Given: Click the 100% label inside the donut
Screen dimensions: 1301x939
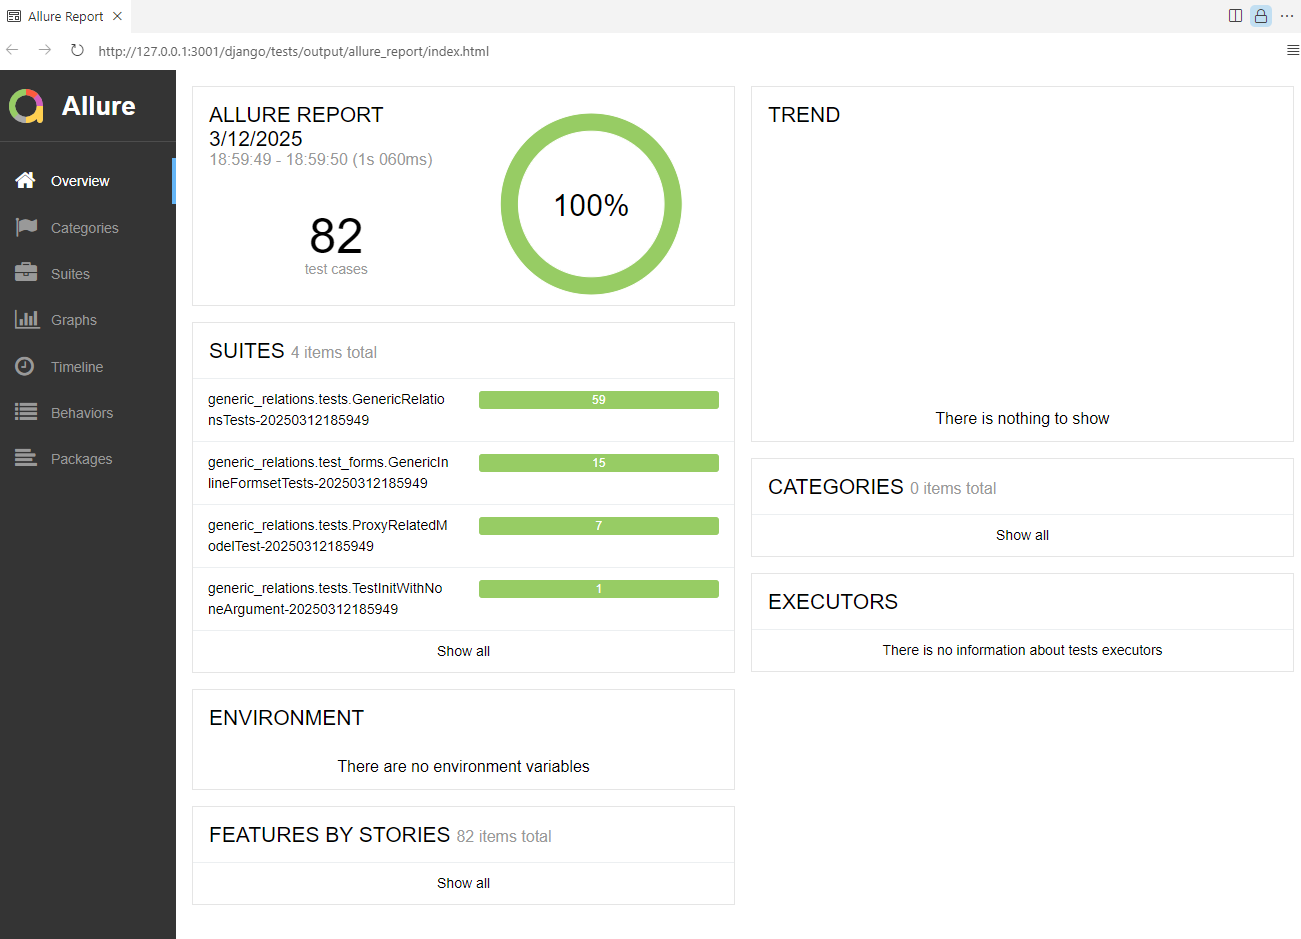Looking at the screenshot, I should (x=591, y=205).
